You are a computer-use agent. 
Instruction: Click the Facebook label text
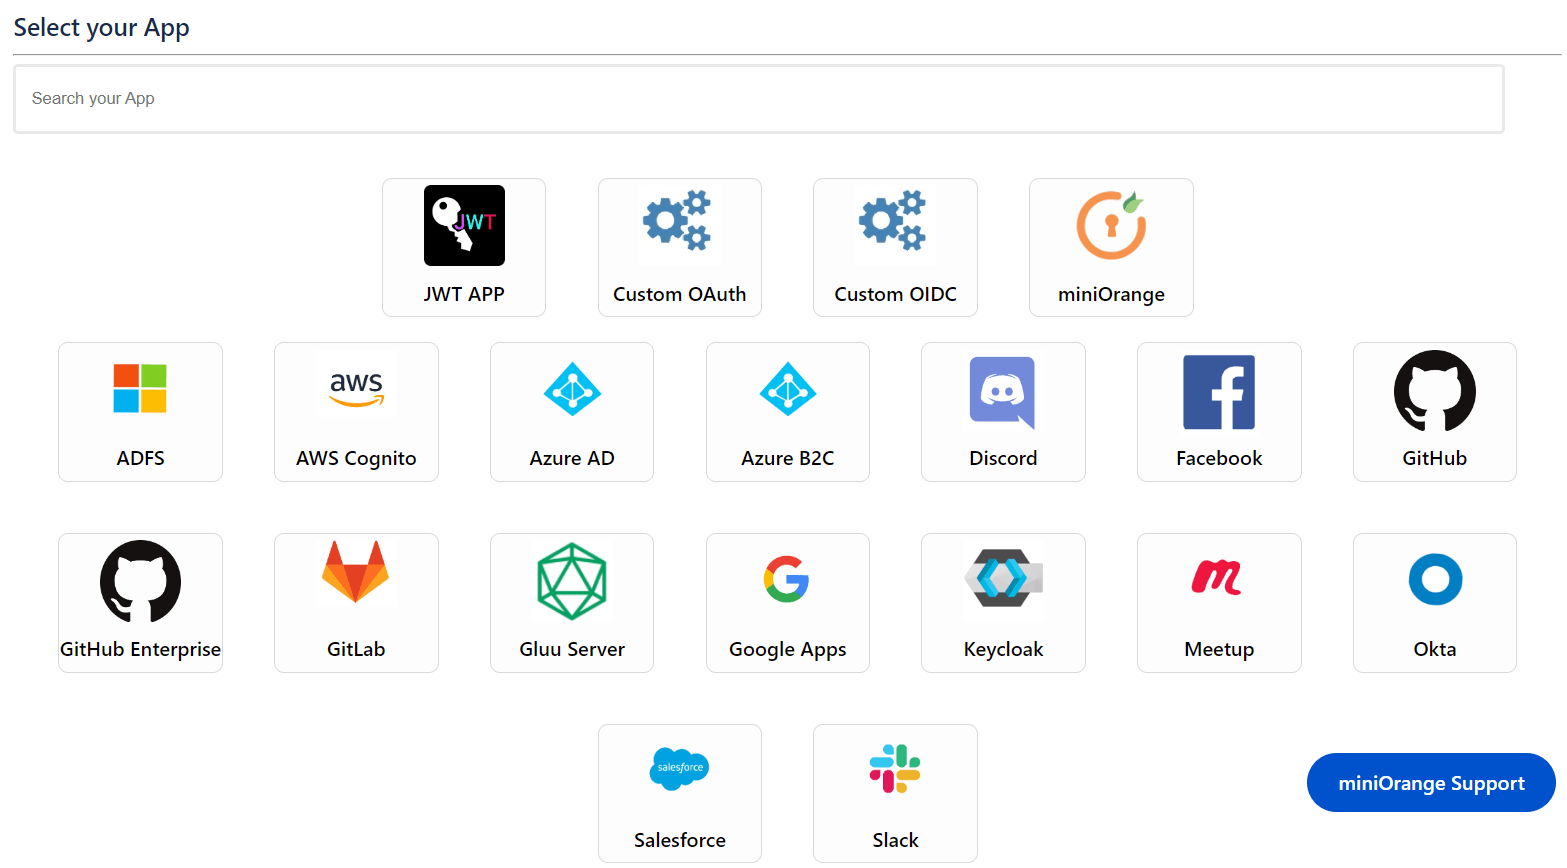pyautogui.click(x=1219, y=458)
